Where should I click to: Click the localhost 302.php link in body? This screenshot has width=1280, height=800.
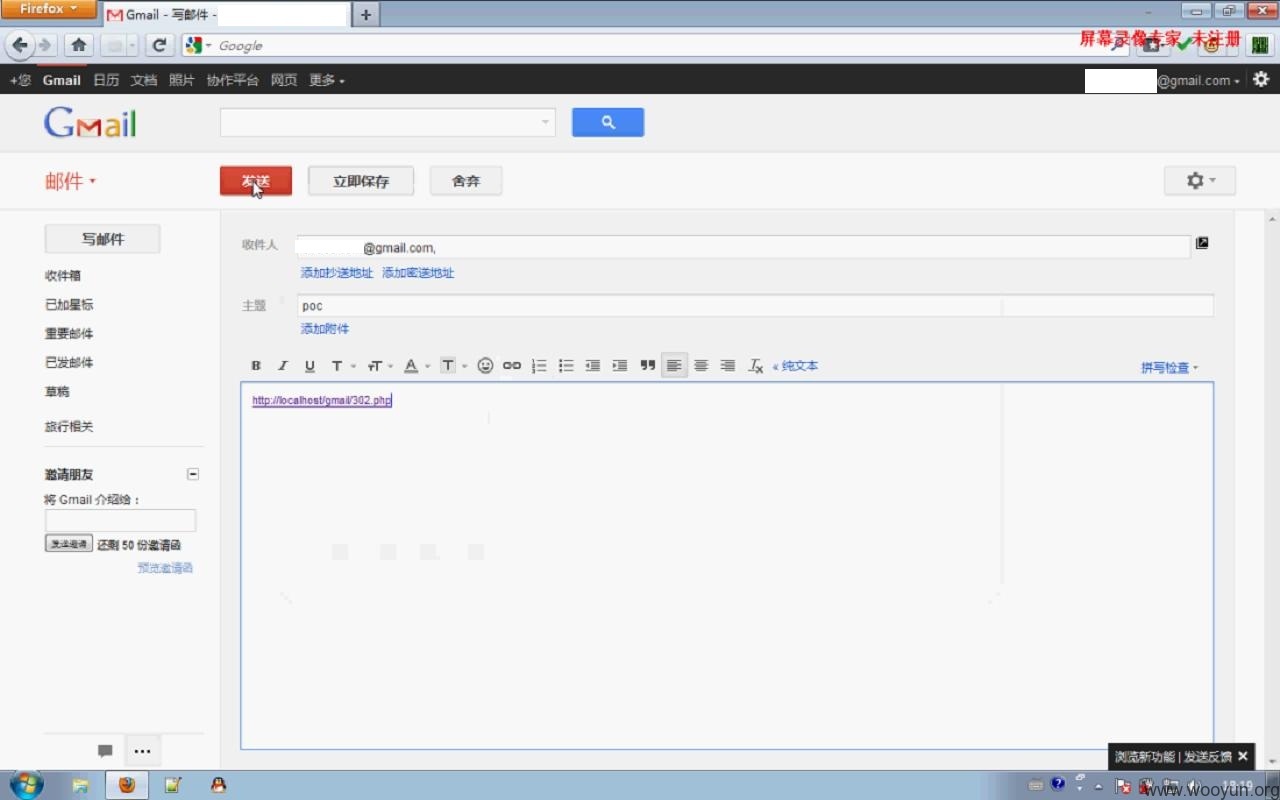322,400
